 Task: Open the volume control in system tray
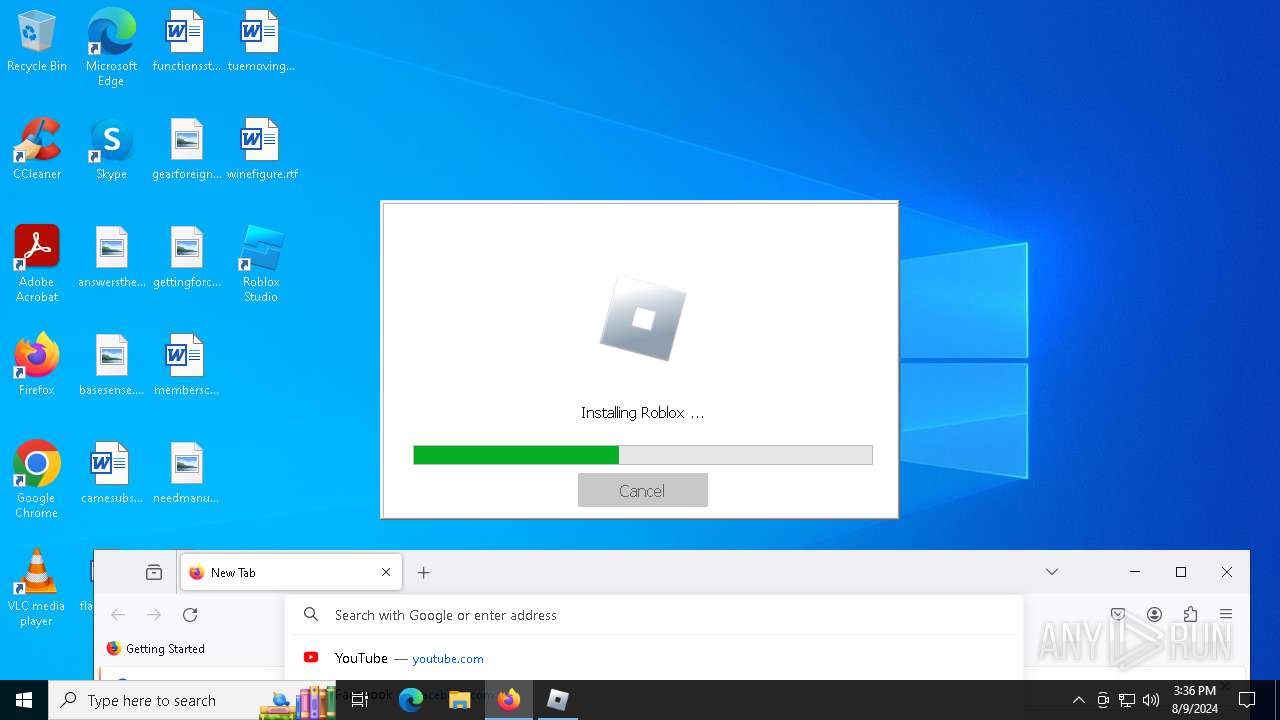coord(1151,700)
